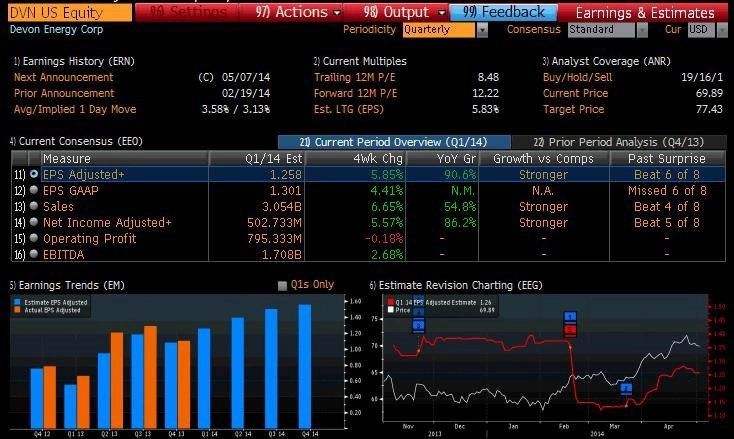This screenshot has height=439, width=734.
Task: Open 1) Earnings History (ERN) section
Action: point(74,61)
